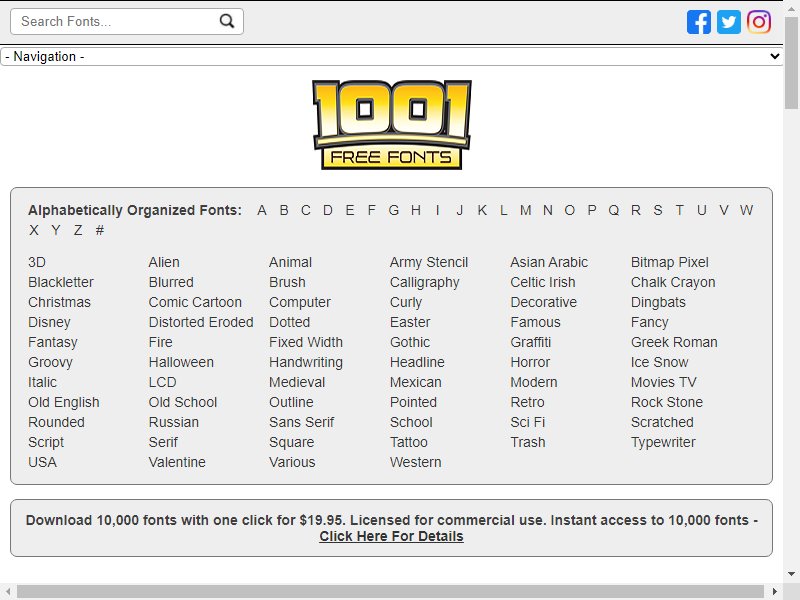Open Click Here For Details link

(391, 536)
